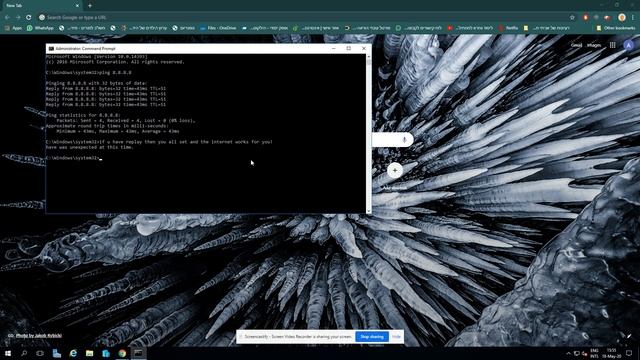Click the customize page pencil icon
640x360 pixels.
tap(629, 336)
